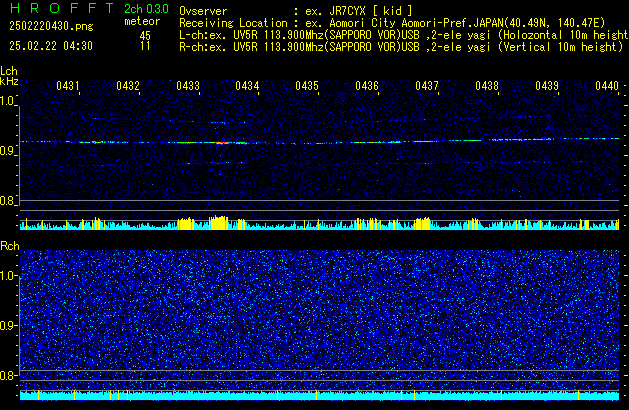
Task: Select the Receiving Location Aomori City line
Action: point(392,23)
